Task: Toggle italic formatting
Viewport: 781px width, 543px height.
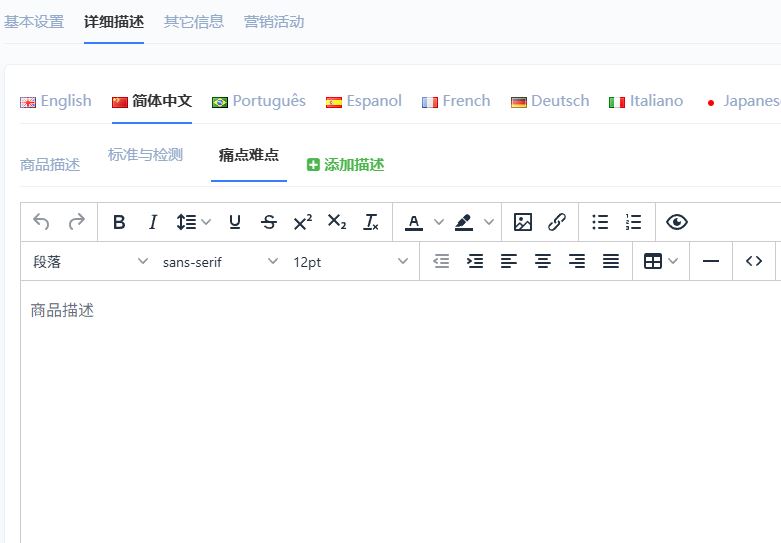Action: (153, 222)
